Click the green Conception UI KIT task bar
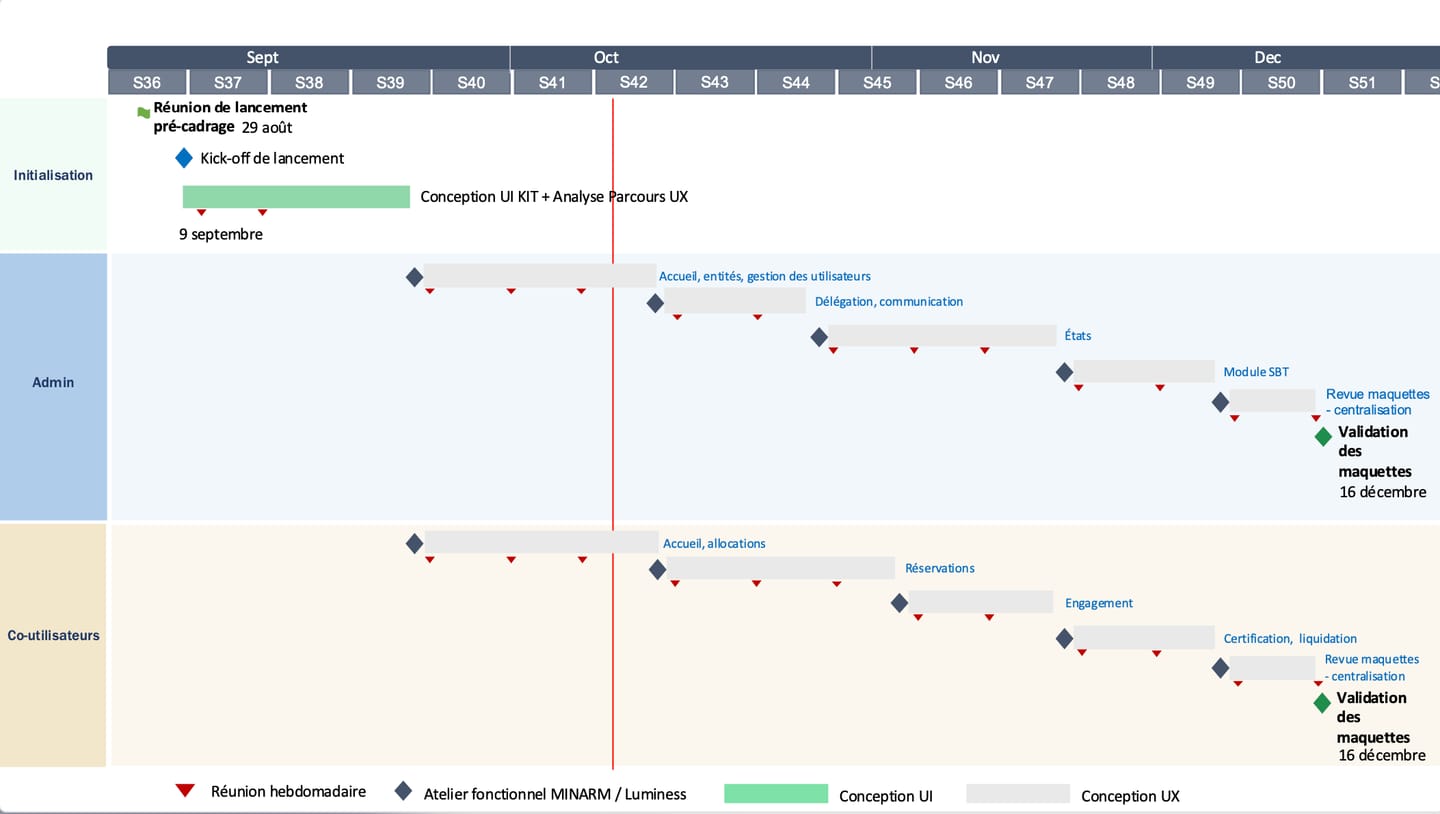 pyautogui.click(x=296, y=197)
